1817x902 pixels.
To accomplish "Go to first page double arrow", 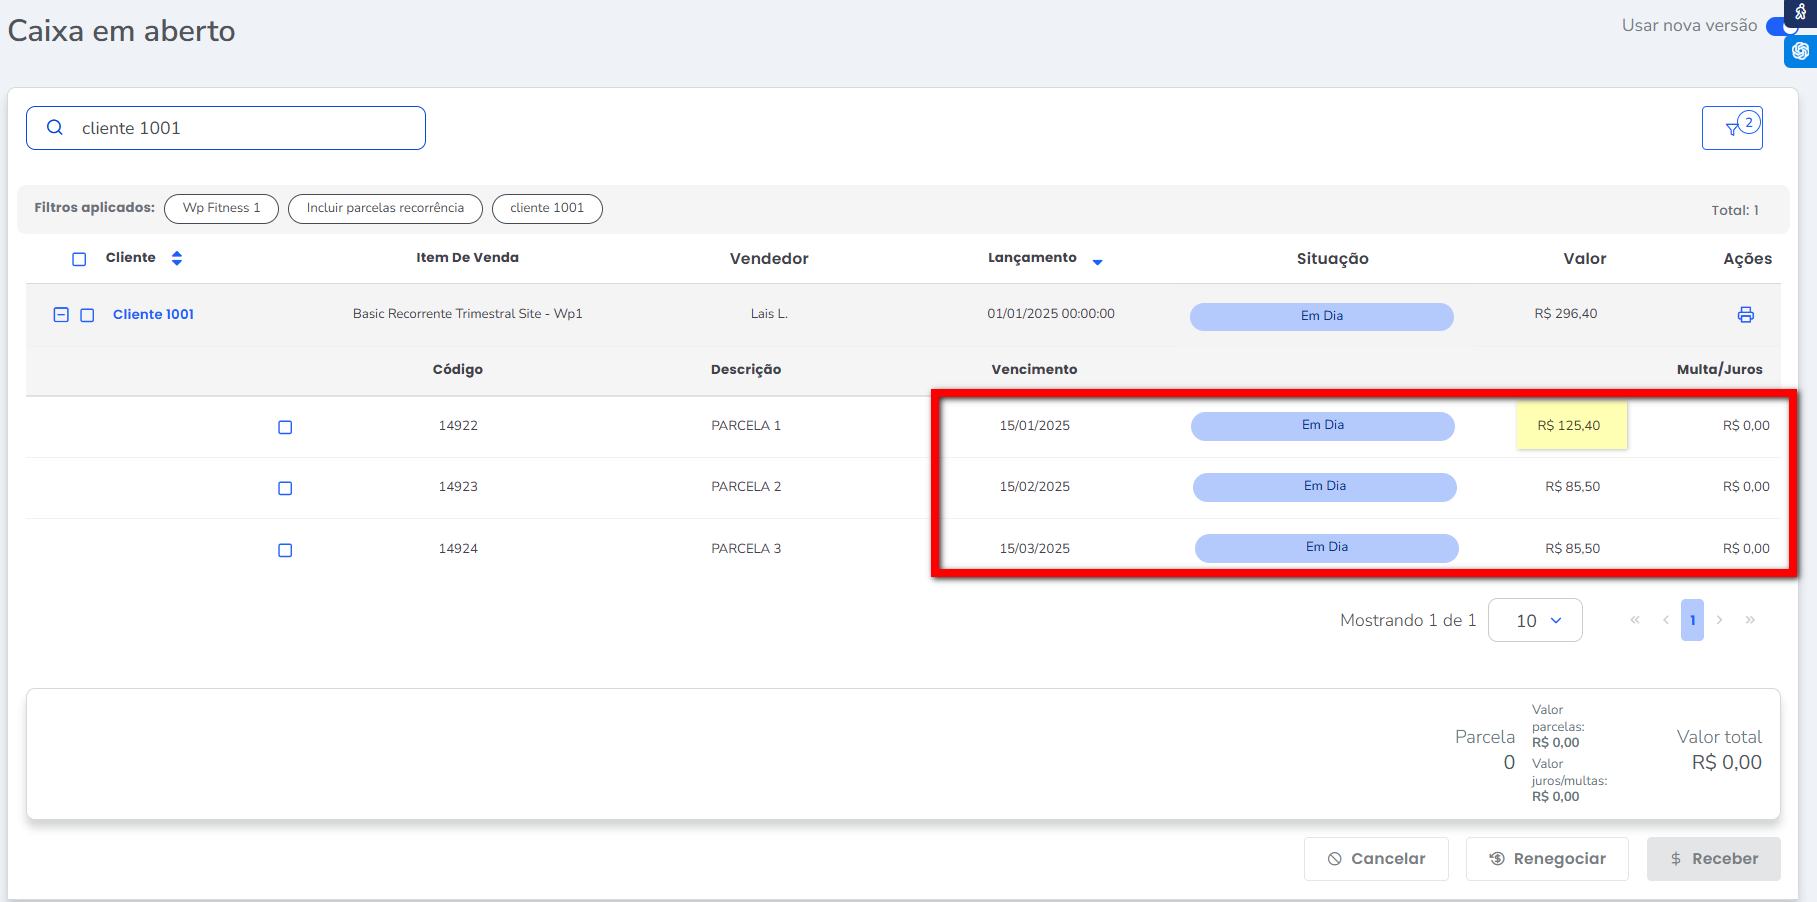I will coord(1635,620).
